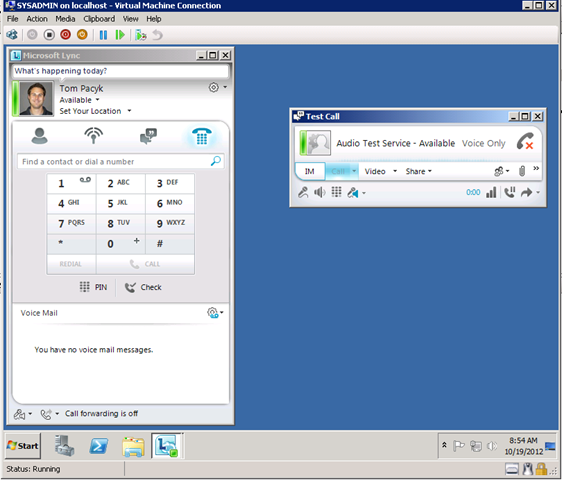Click the Lync options gear icon
The image size is (562, 480).
[x=214, y=87]
